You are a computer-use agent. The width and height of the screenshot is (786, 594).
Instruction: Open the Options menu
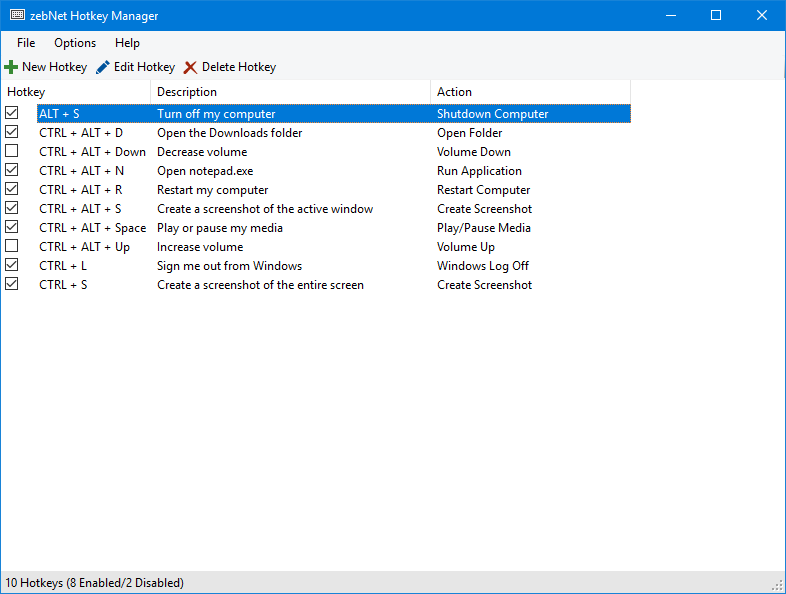coord(75,43)
